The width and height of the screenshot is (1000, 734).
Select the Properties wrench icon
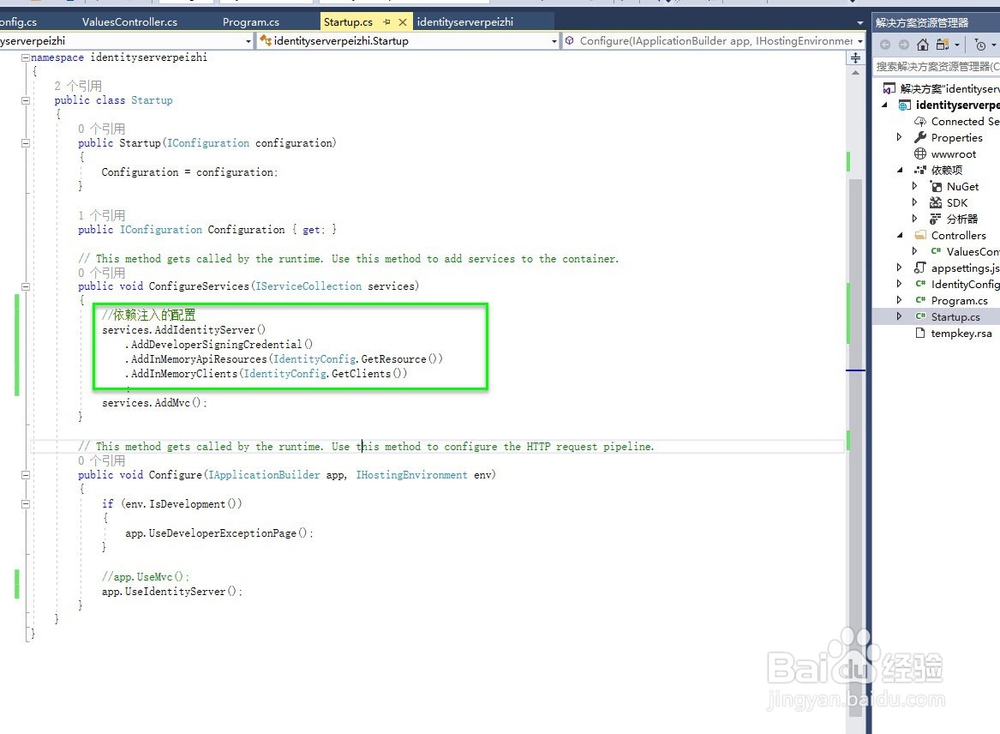pyautogui.click(x=921, y=138)
